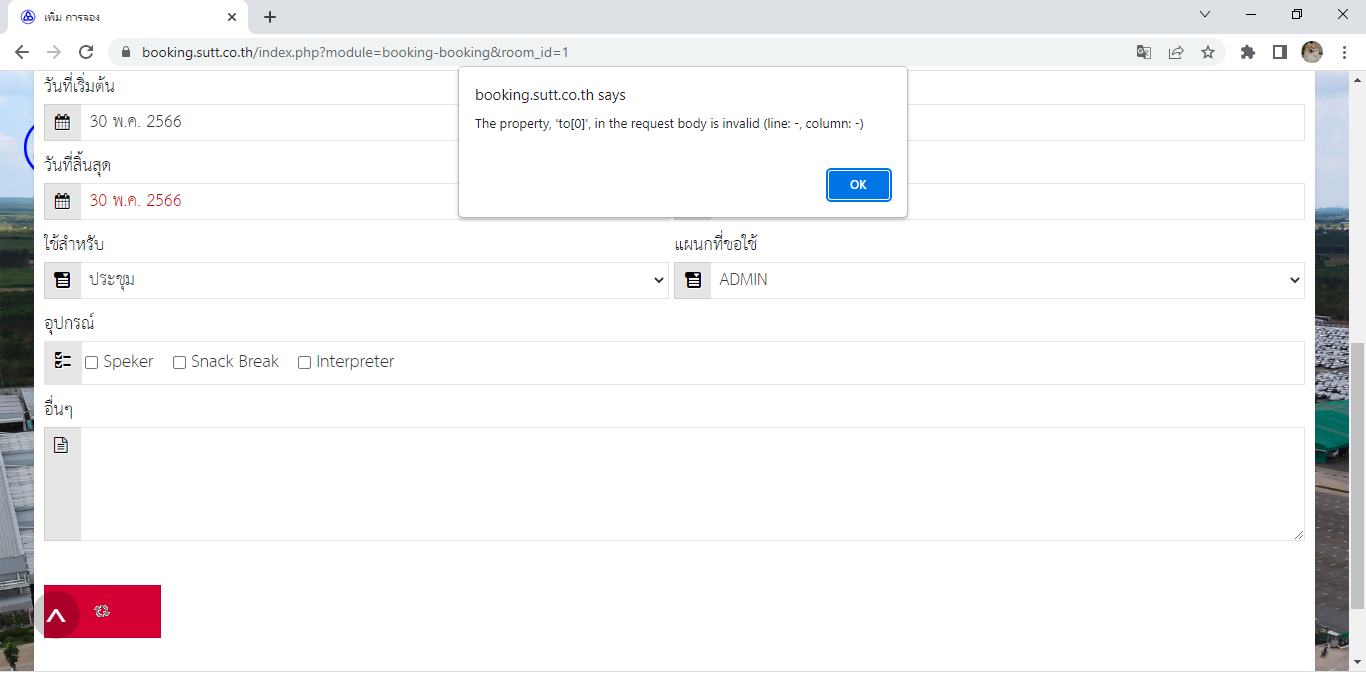Close the เพิ่ม การจอง tab
Image resolution: width=1366 pixels, height=674 pixels.
click(x=232, y=17)
